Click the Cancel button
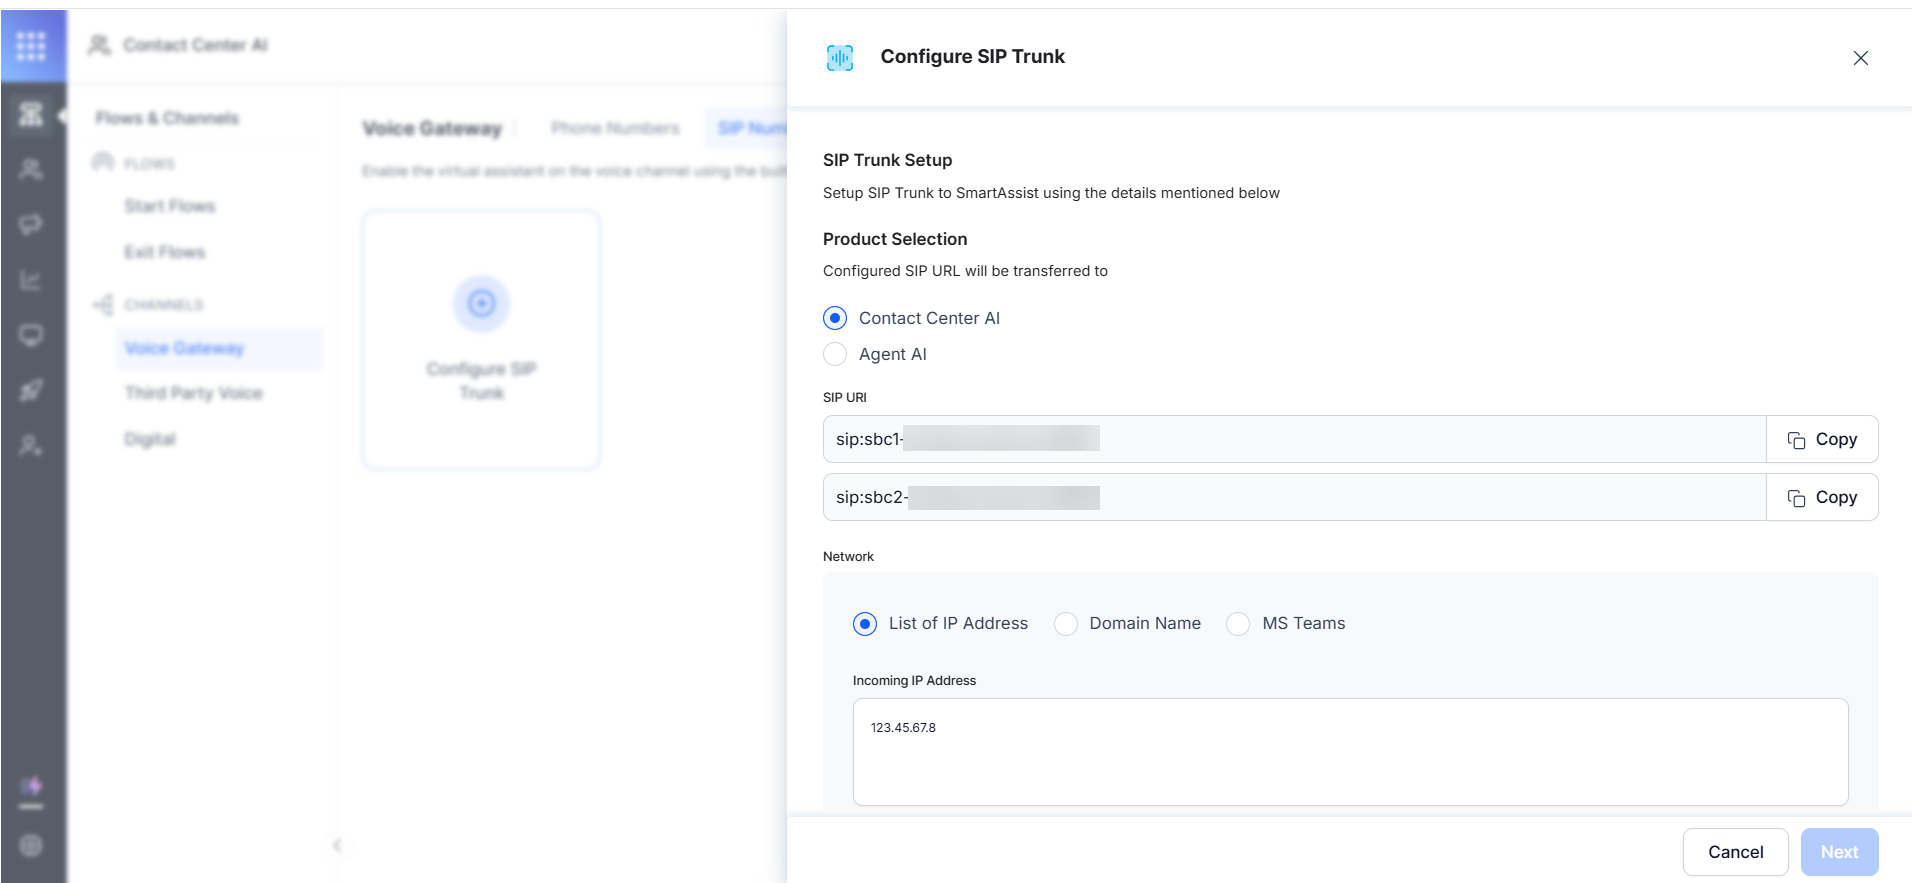This screenshot has width=1912, height=883. tap(1735, 852)
